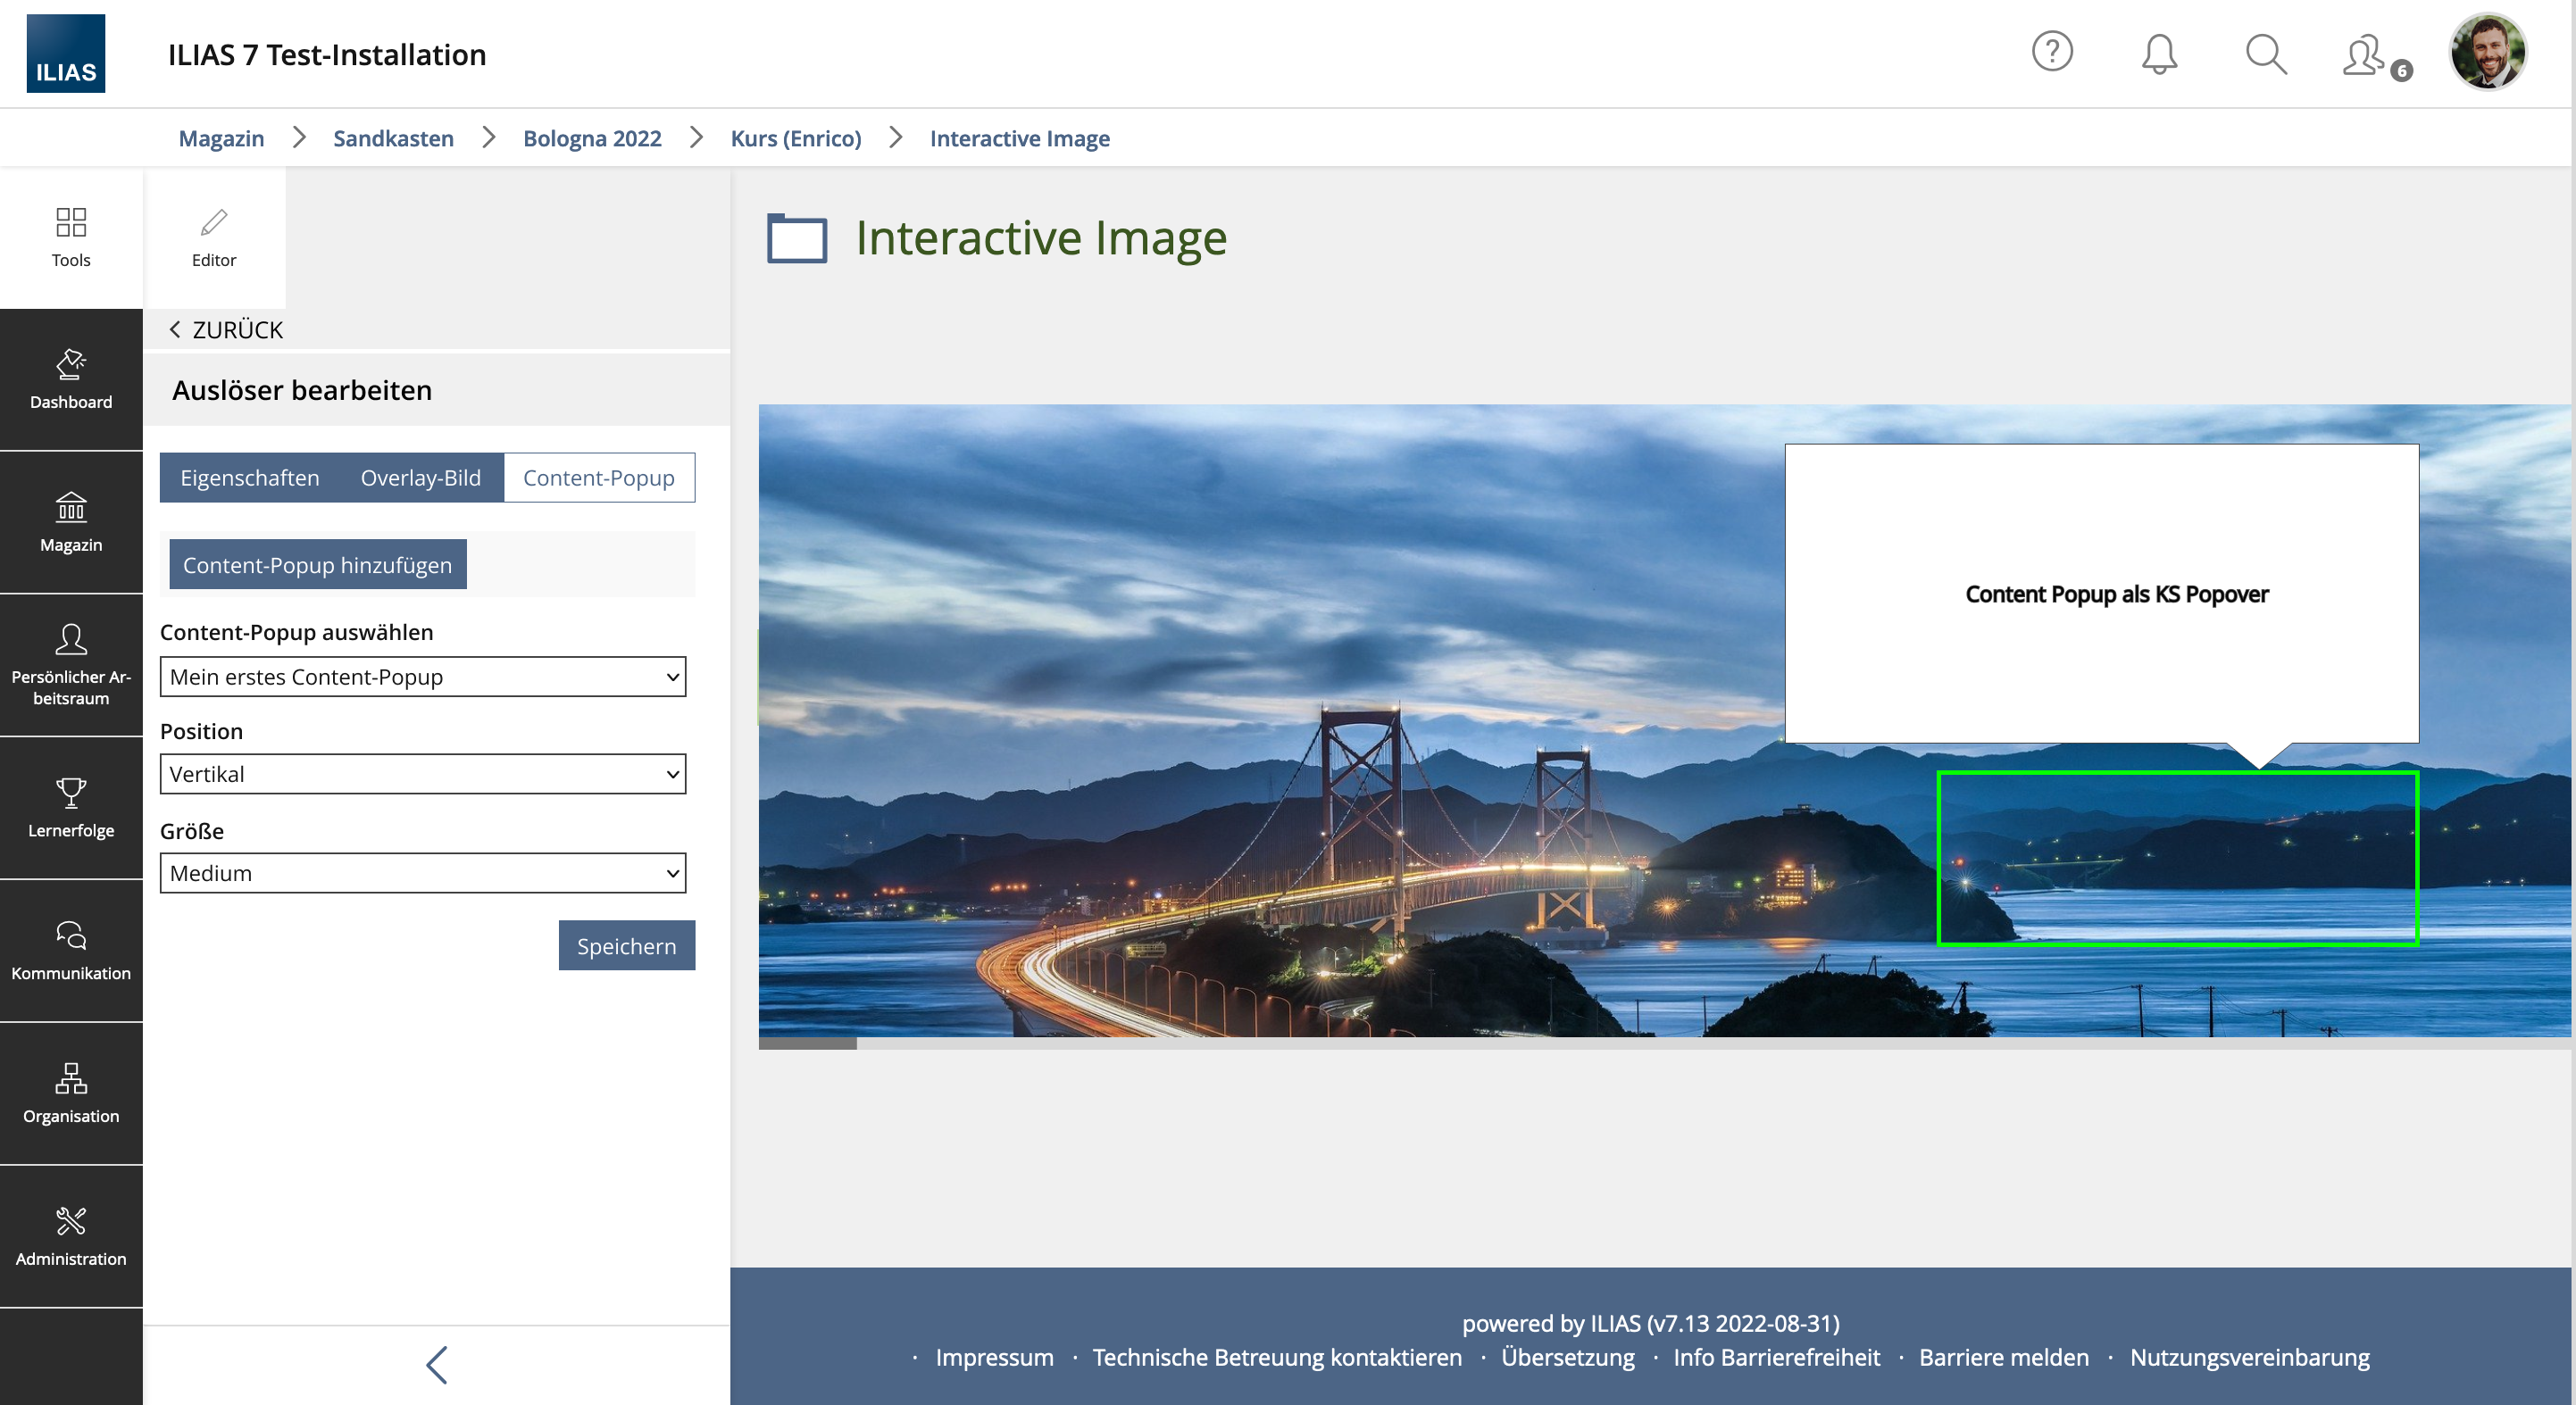The height and width of the screenshot is (1405, 2576).
Task: Open the notifications bell
Action: click(x=2159, y=54)
